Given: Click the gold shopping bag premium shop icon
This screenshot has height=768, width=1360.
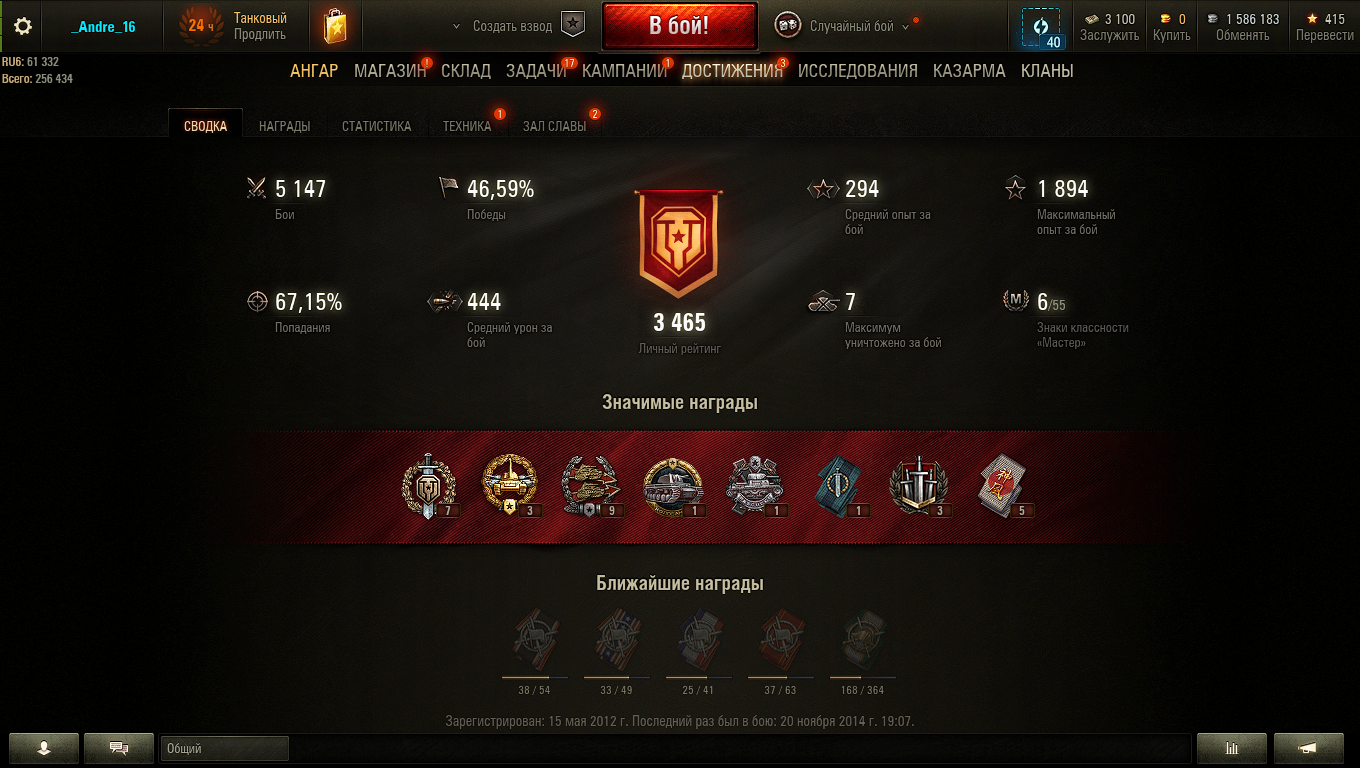Looking at the screenshot, I should 335,26.
